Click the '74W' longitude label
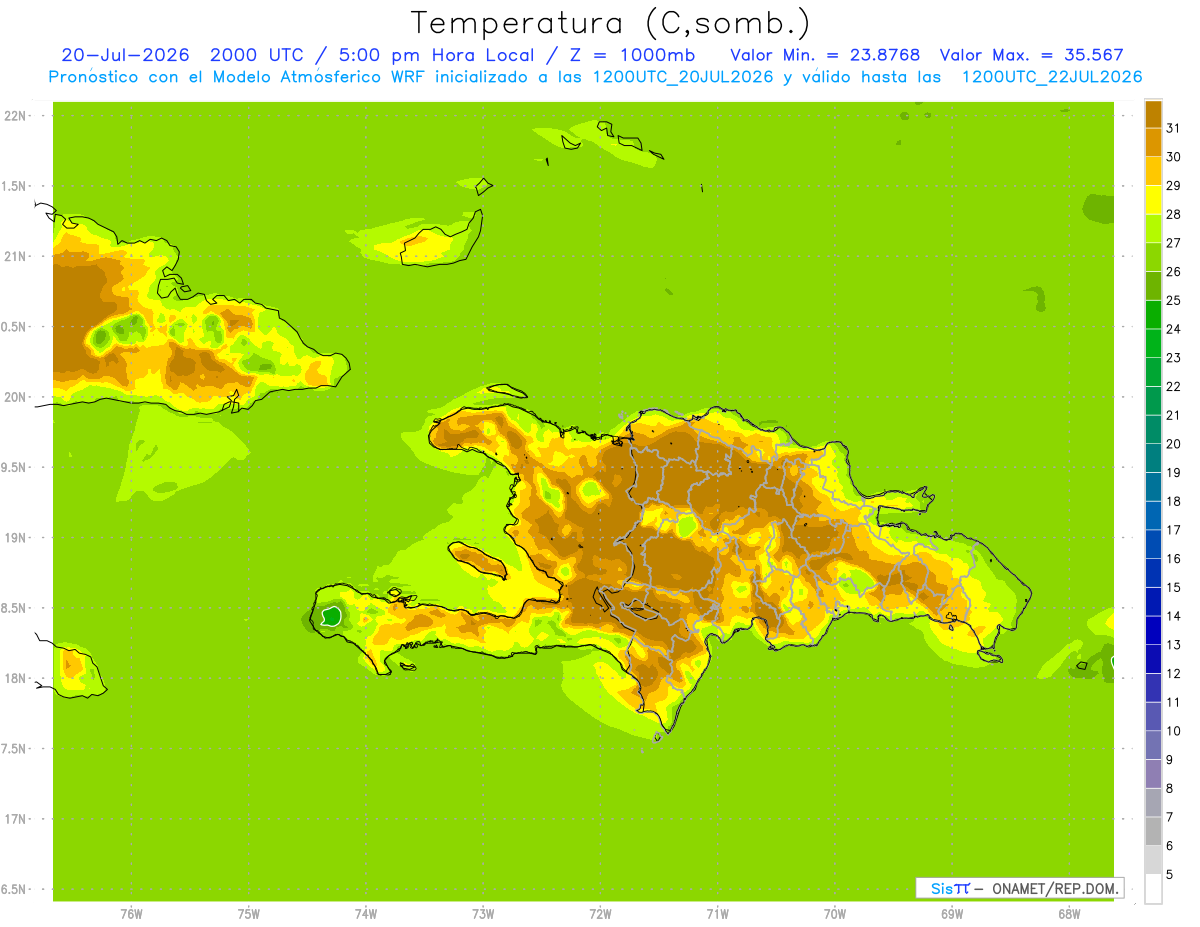 pos(366,914)
